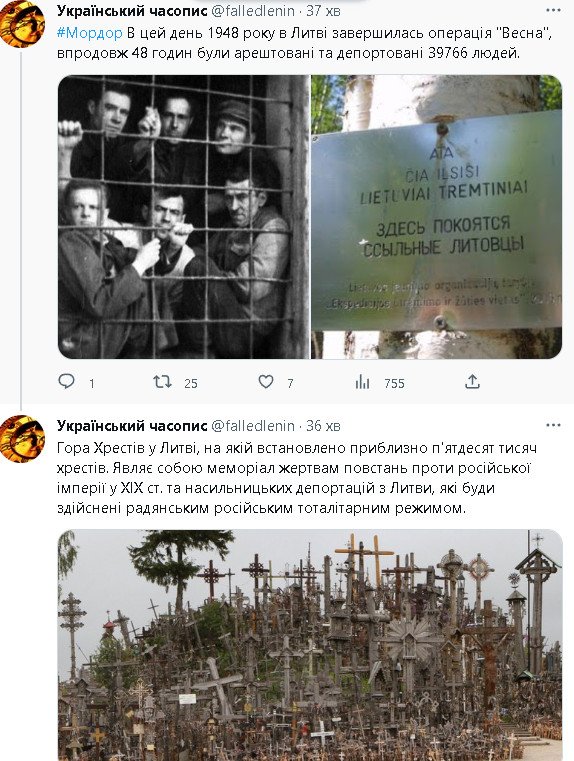View analytics icon showing 755 views
Screen dimensions: 574x761
click(x=362, y=382)
